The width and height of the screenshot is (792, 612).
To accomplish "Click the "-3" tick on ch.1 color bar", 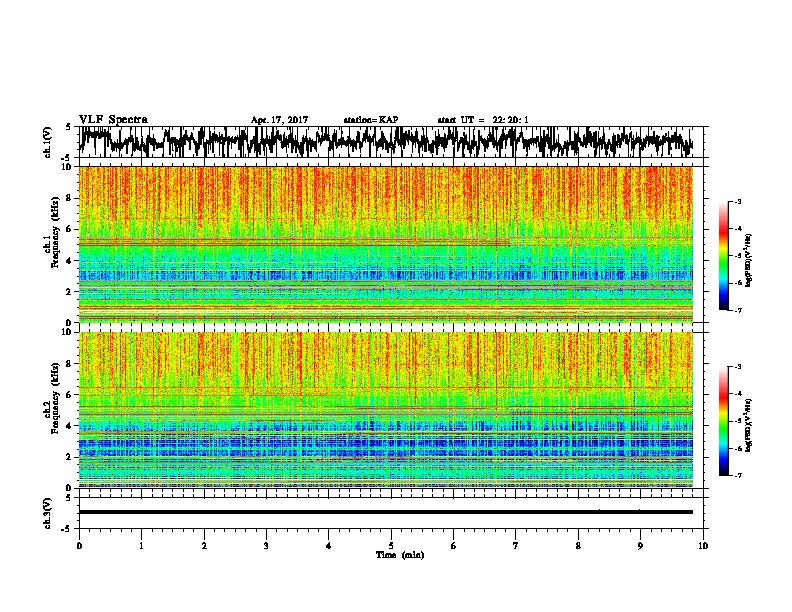I will [x=738, y=201].
